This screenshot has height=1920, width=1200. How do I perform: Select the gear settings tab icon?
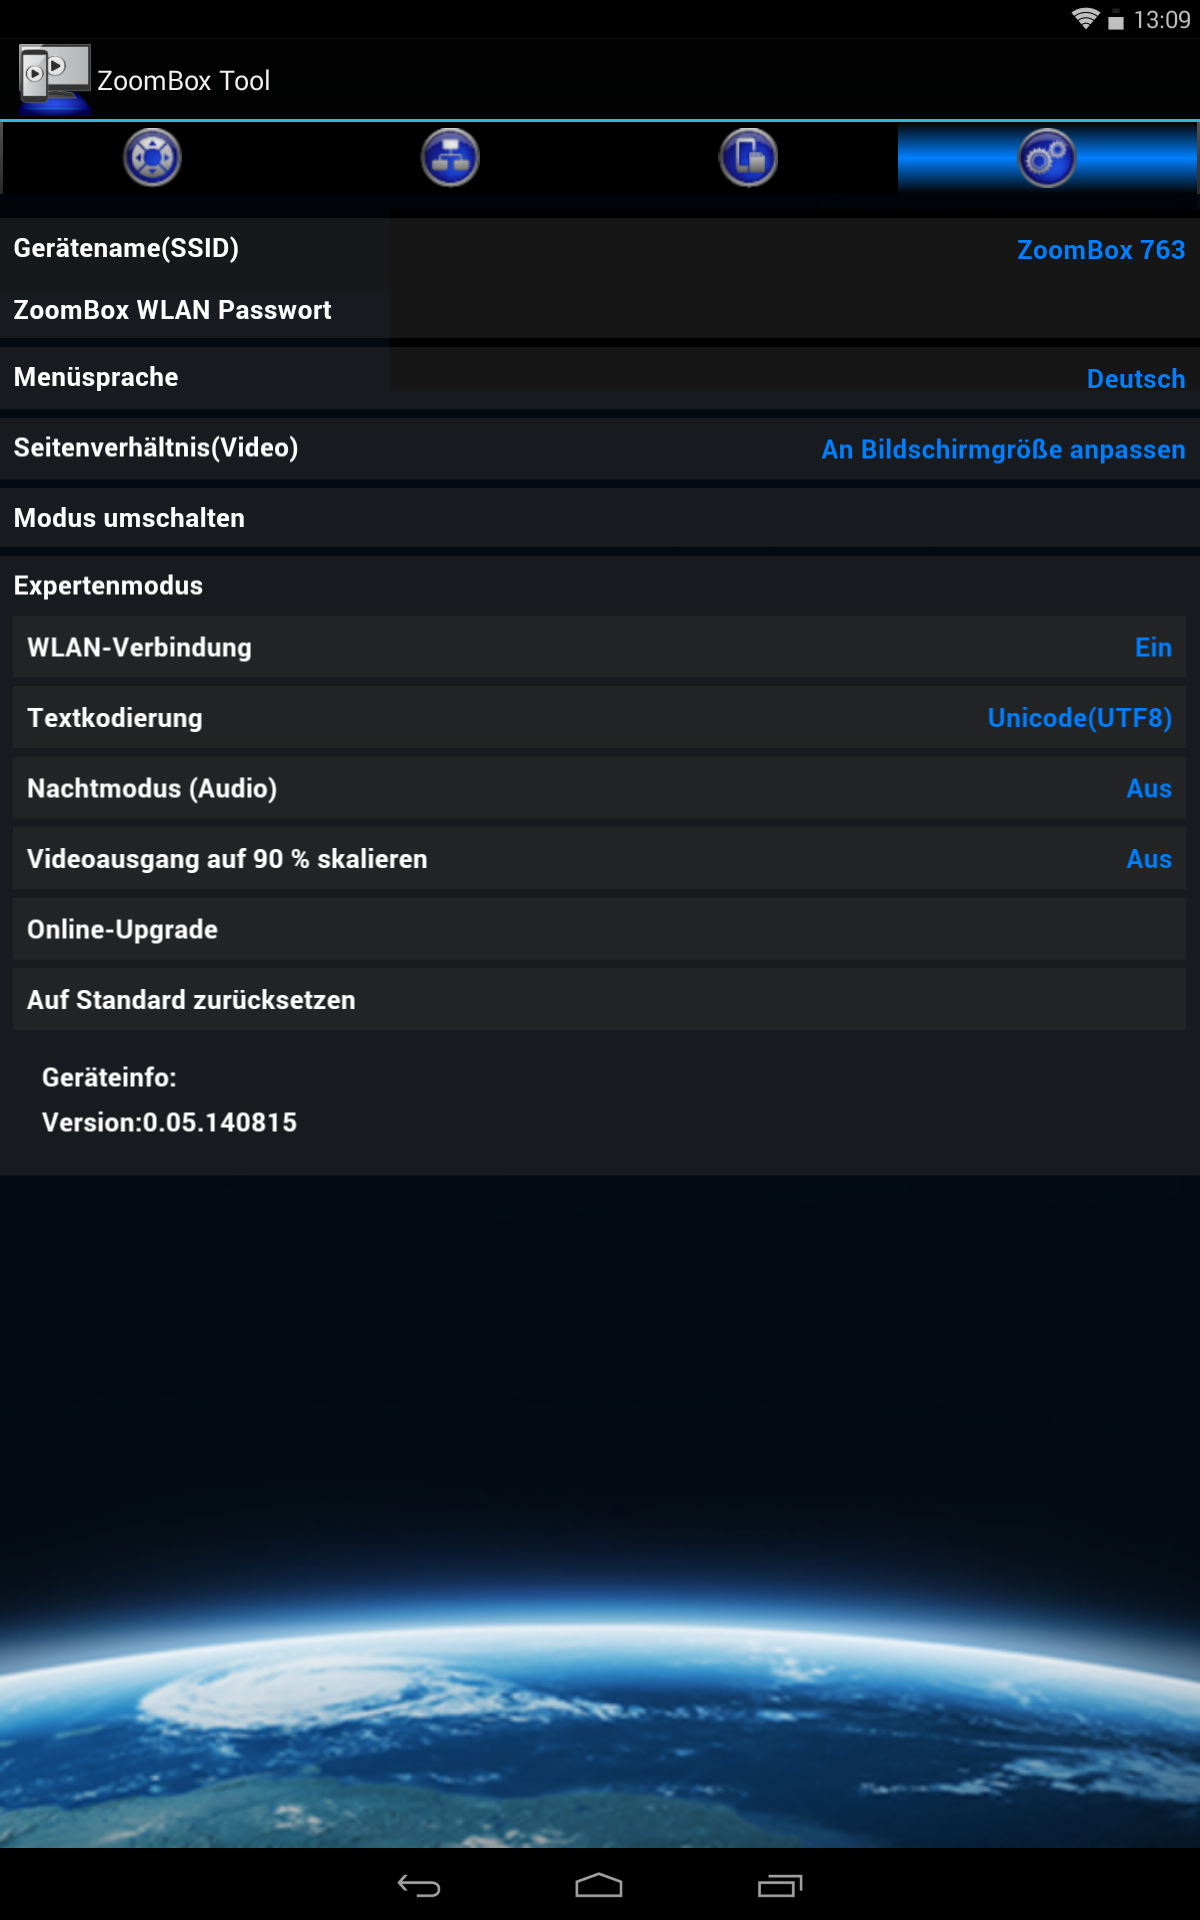click(x=1047, y=158)
